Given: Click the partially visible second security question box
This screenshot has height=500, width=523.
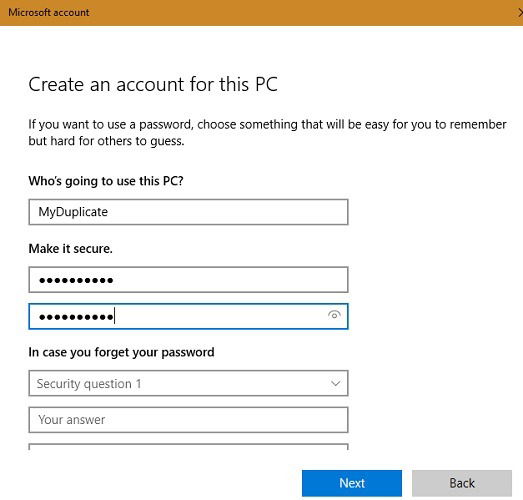Looking at the screenshot, I should pos(188,447).
